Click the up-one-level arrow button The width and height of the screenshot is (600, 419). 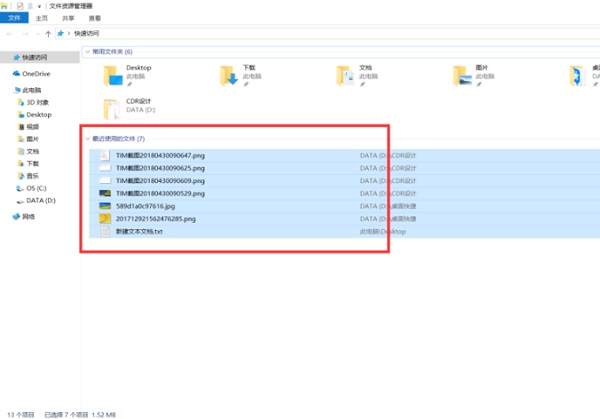[50, 33]
